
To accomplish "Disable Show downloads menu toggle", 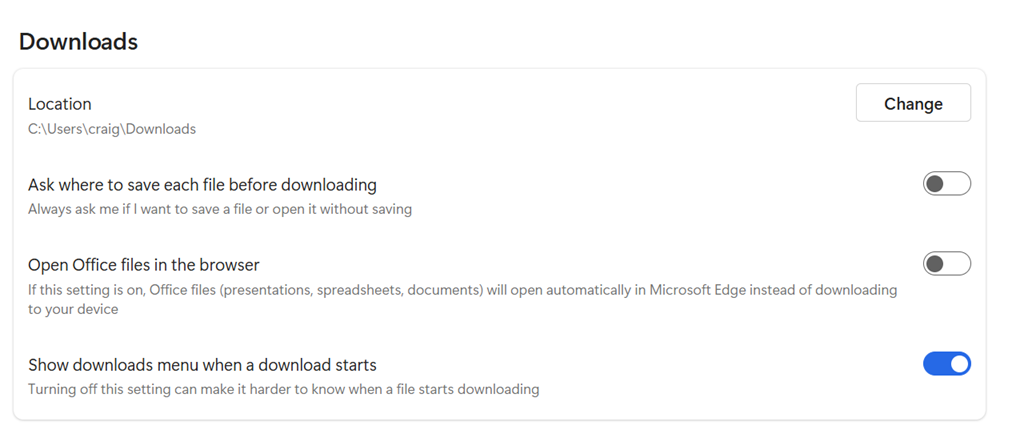I will pyautogui.click(x=946, y=364).
